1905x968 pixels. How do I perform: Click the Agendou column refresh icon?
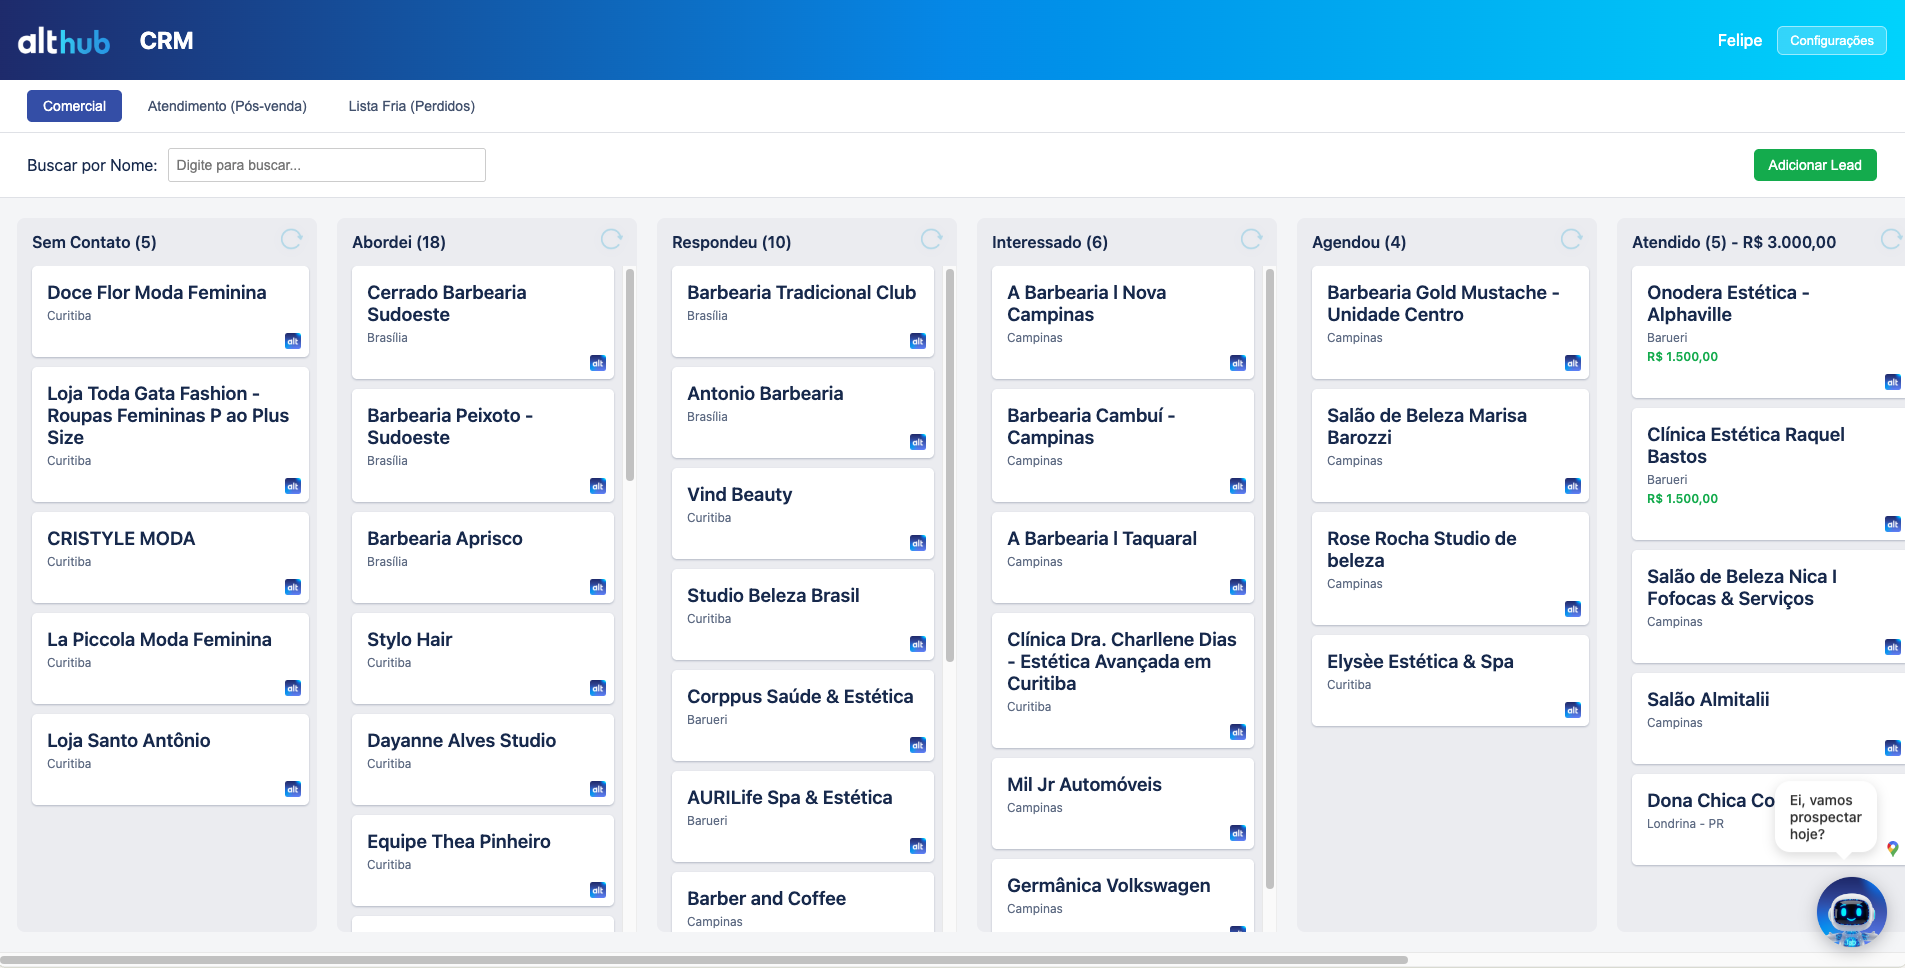point(1571,239)
